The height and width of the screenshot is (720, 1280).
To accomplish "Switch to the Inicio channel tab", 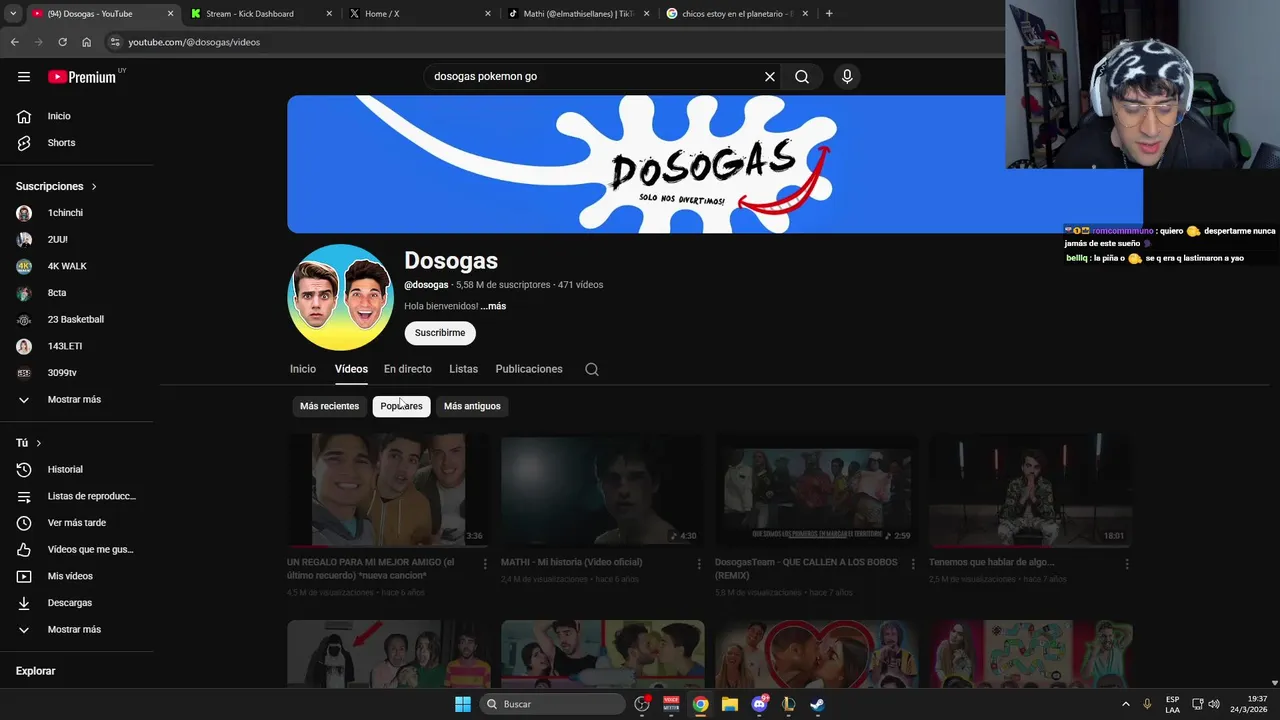I will coord(303,369).
